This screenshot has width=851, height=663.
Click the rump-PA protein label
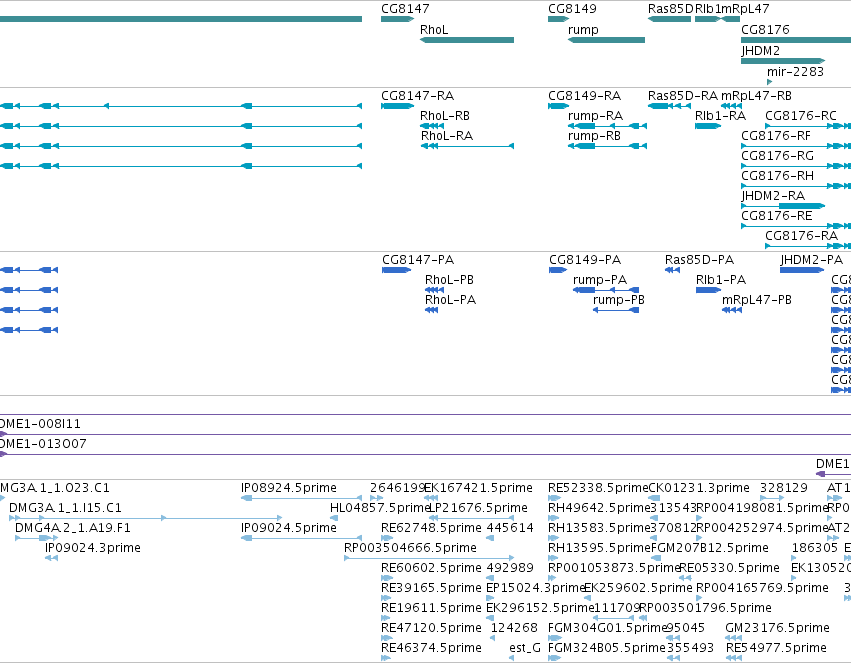600,280
